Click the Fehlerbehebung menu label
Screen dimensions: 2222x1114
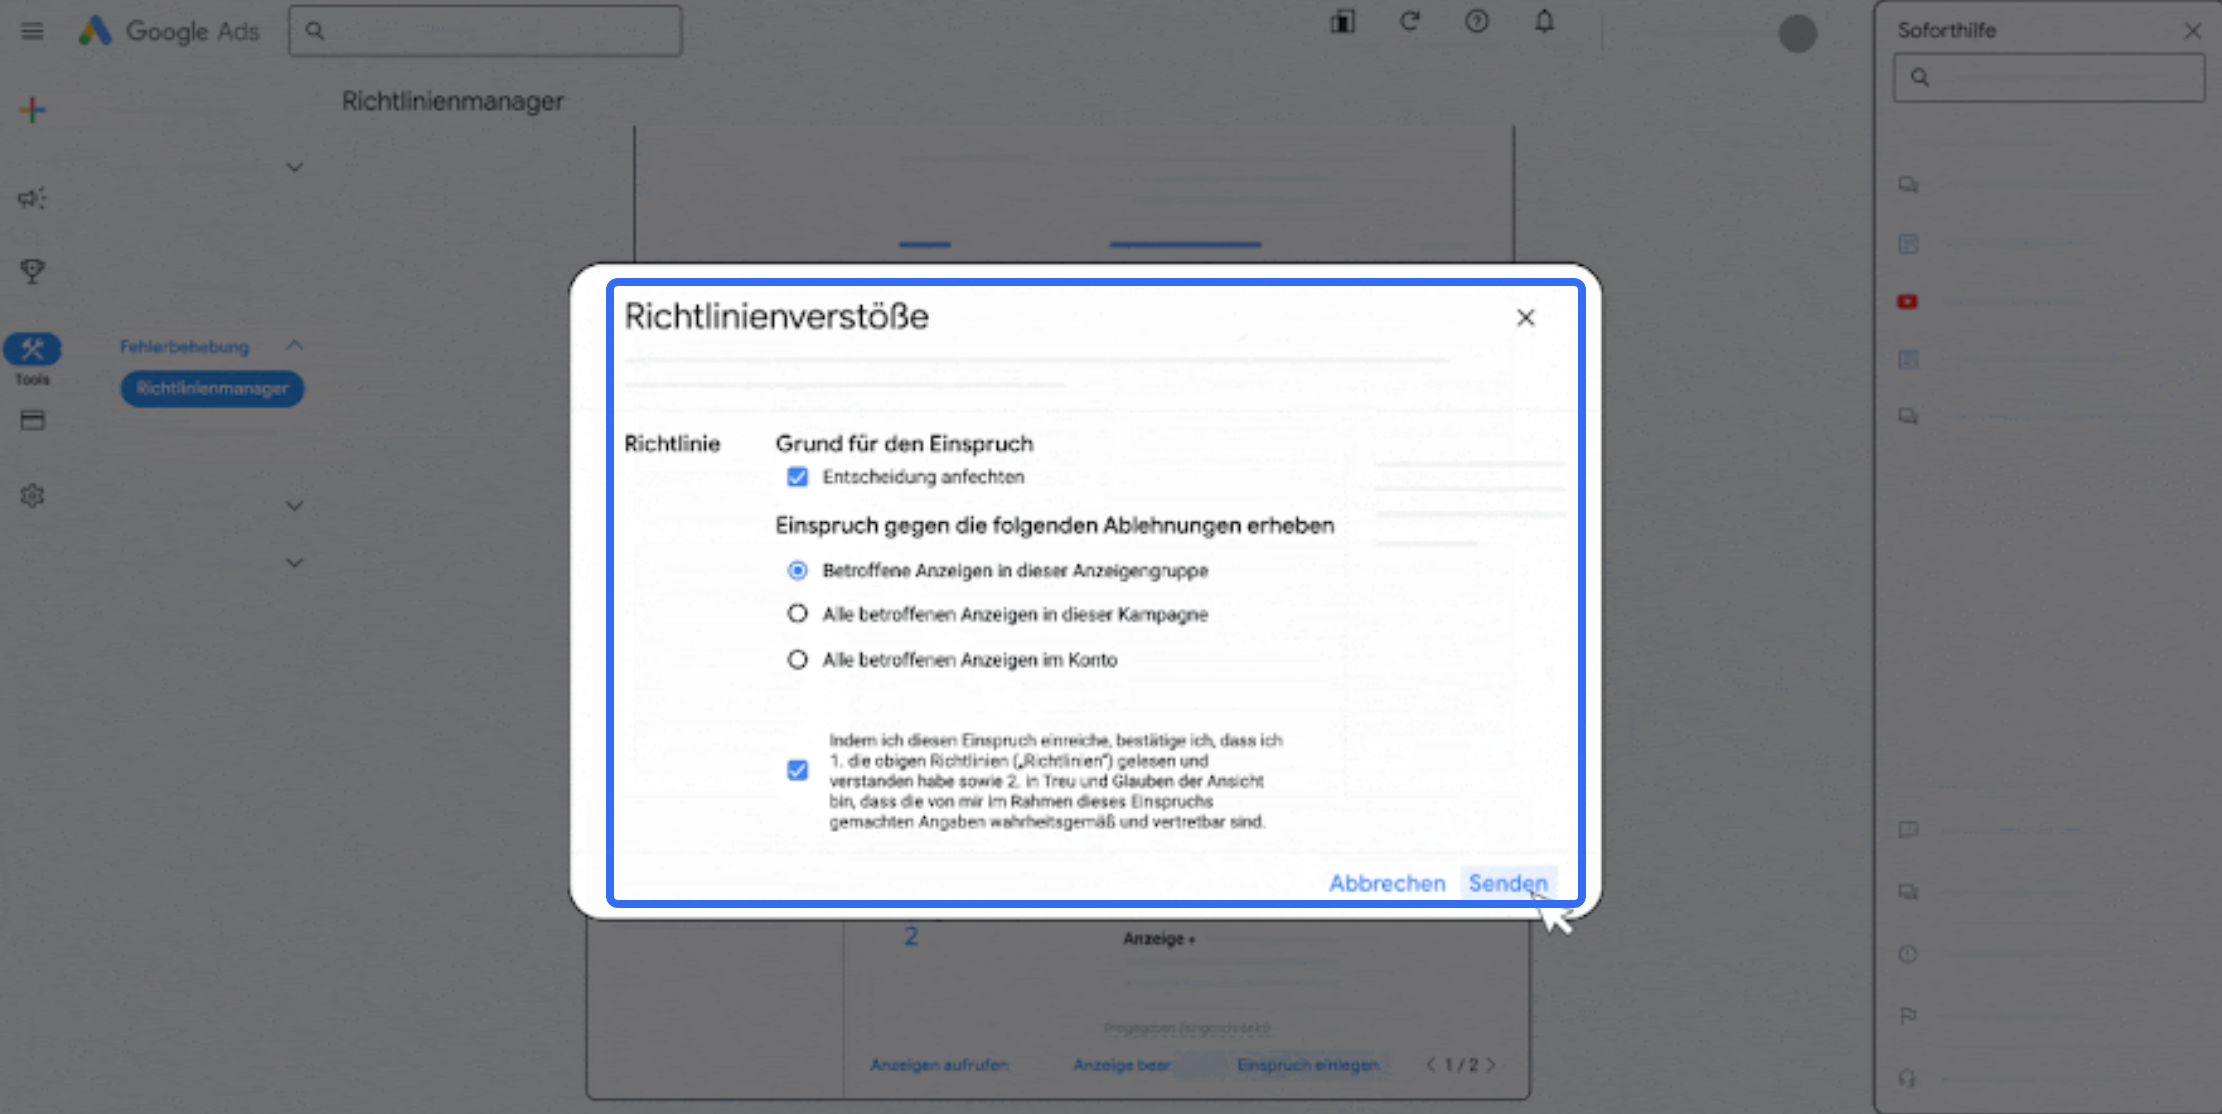click(184, 347)
